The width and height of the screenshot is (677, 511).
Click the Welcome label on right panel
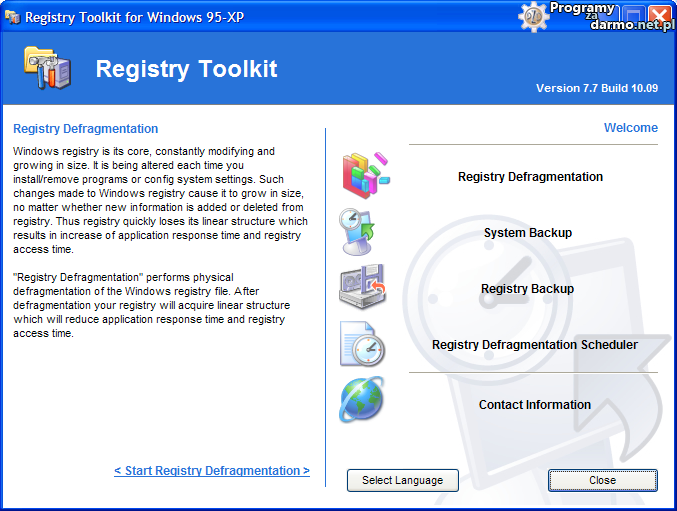coord(630,128)
